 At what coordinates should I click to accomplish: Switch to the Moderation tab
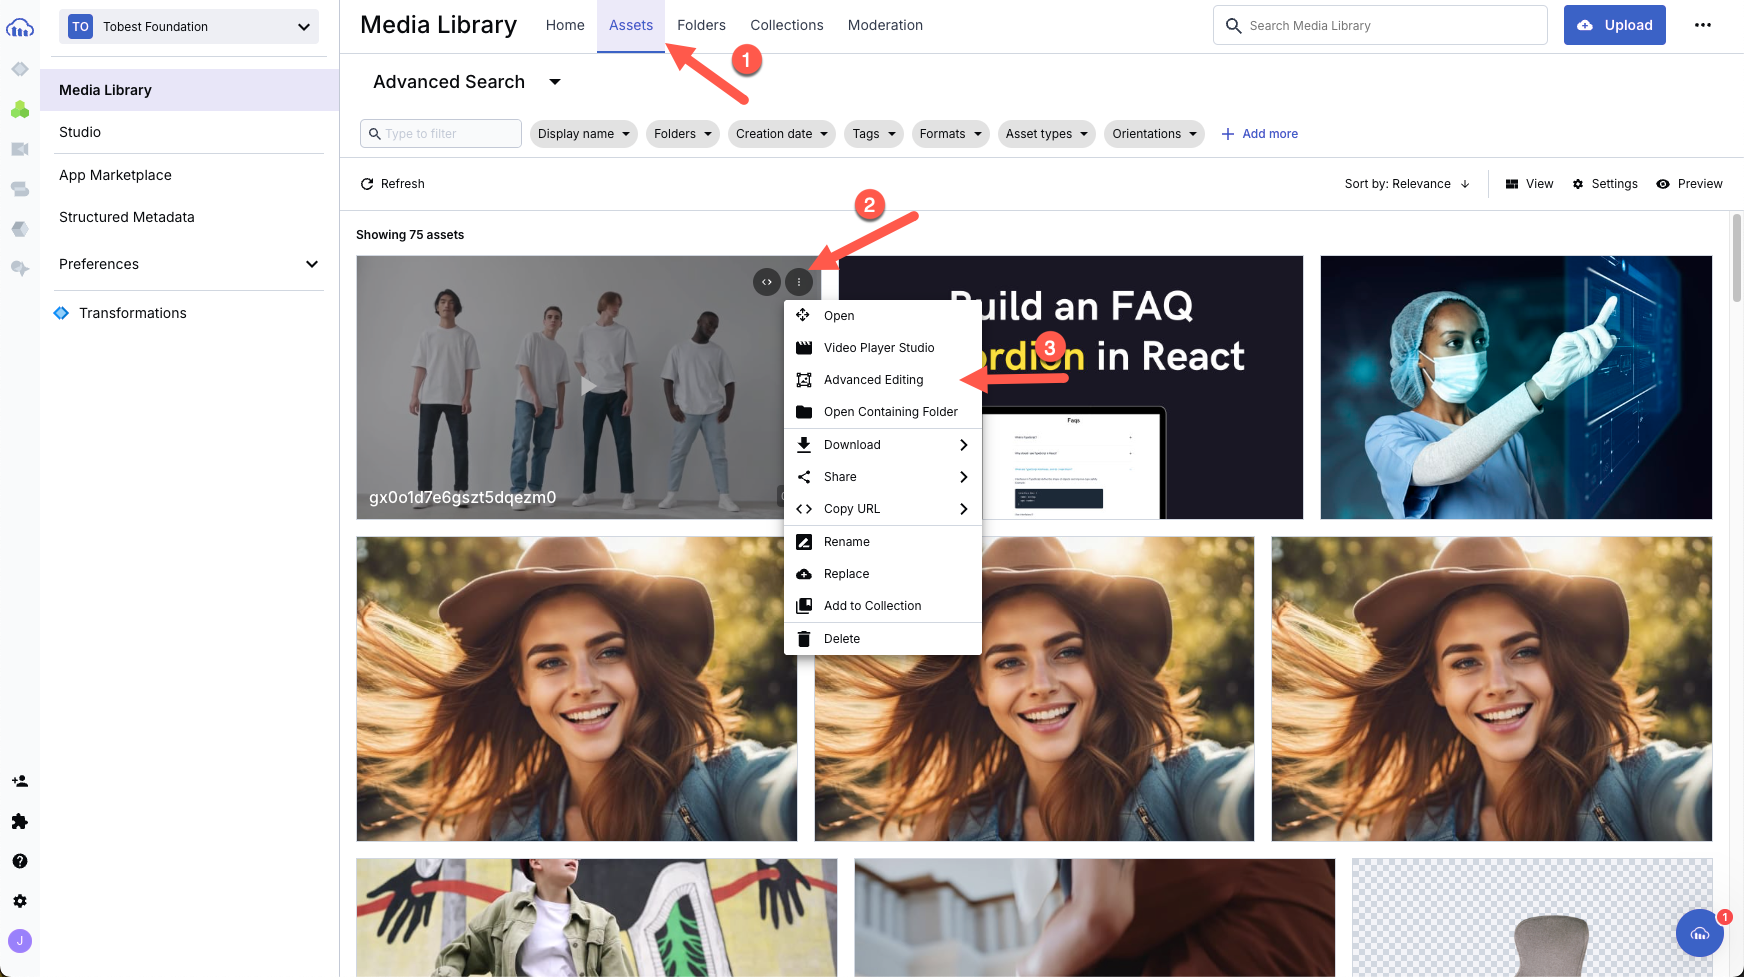click(885, 25)
